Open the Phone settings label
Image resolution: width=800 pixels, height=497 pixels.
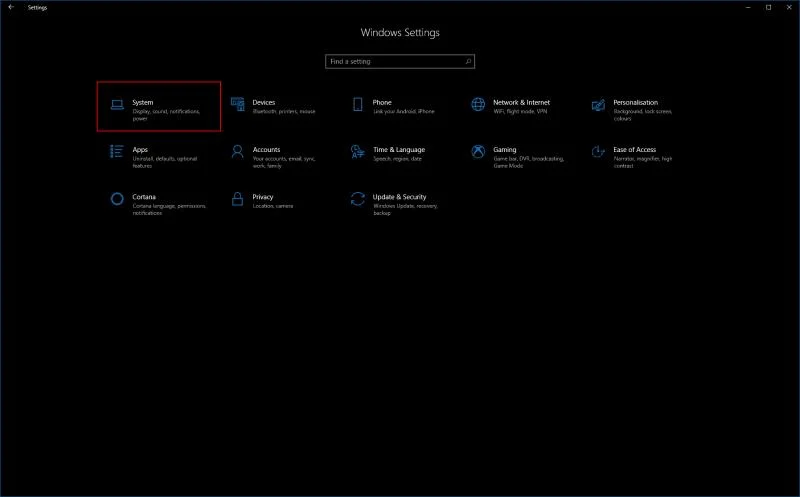[x=382, y=103]
